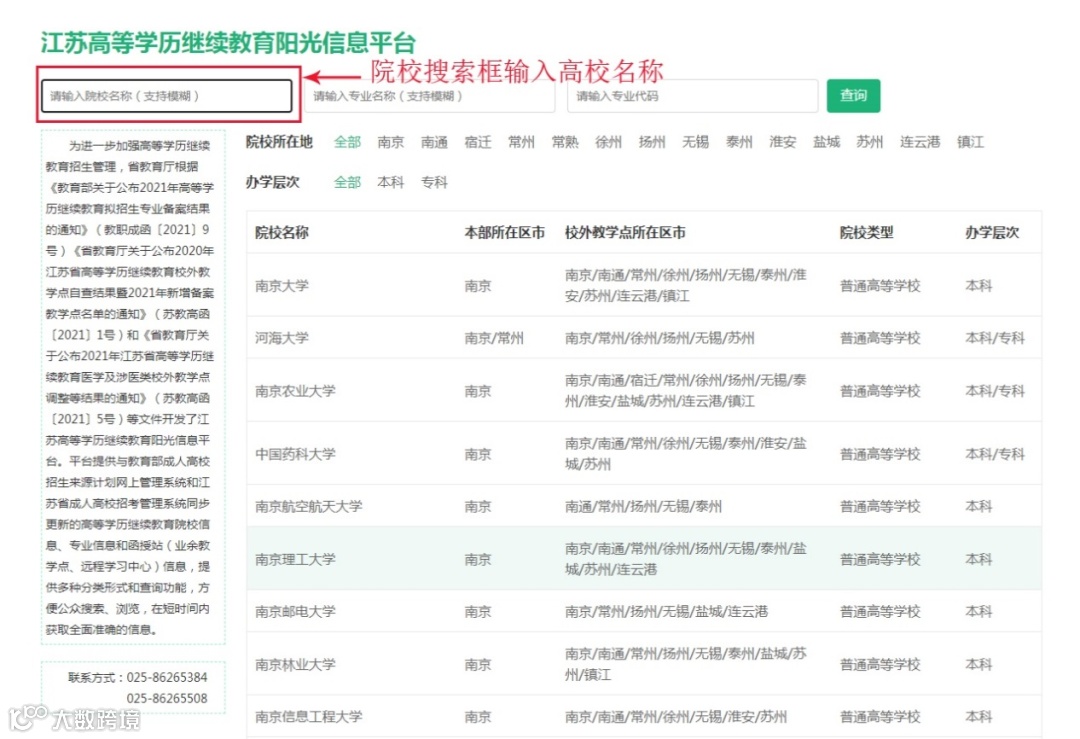Filter location by 徐州
1080x739 pixels.
click(608, 142)
